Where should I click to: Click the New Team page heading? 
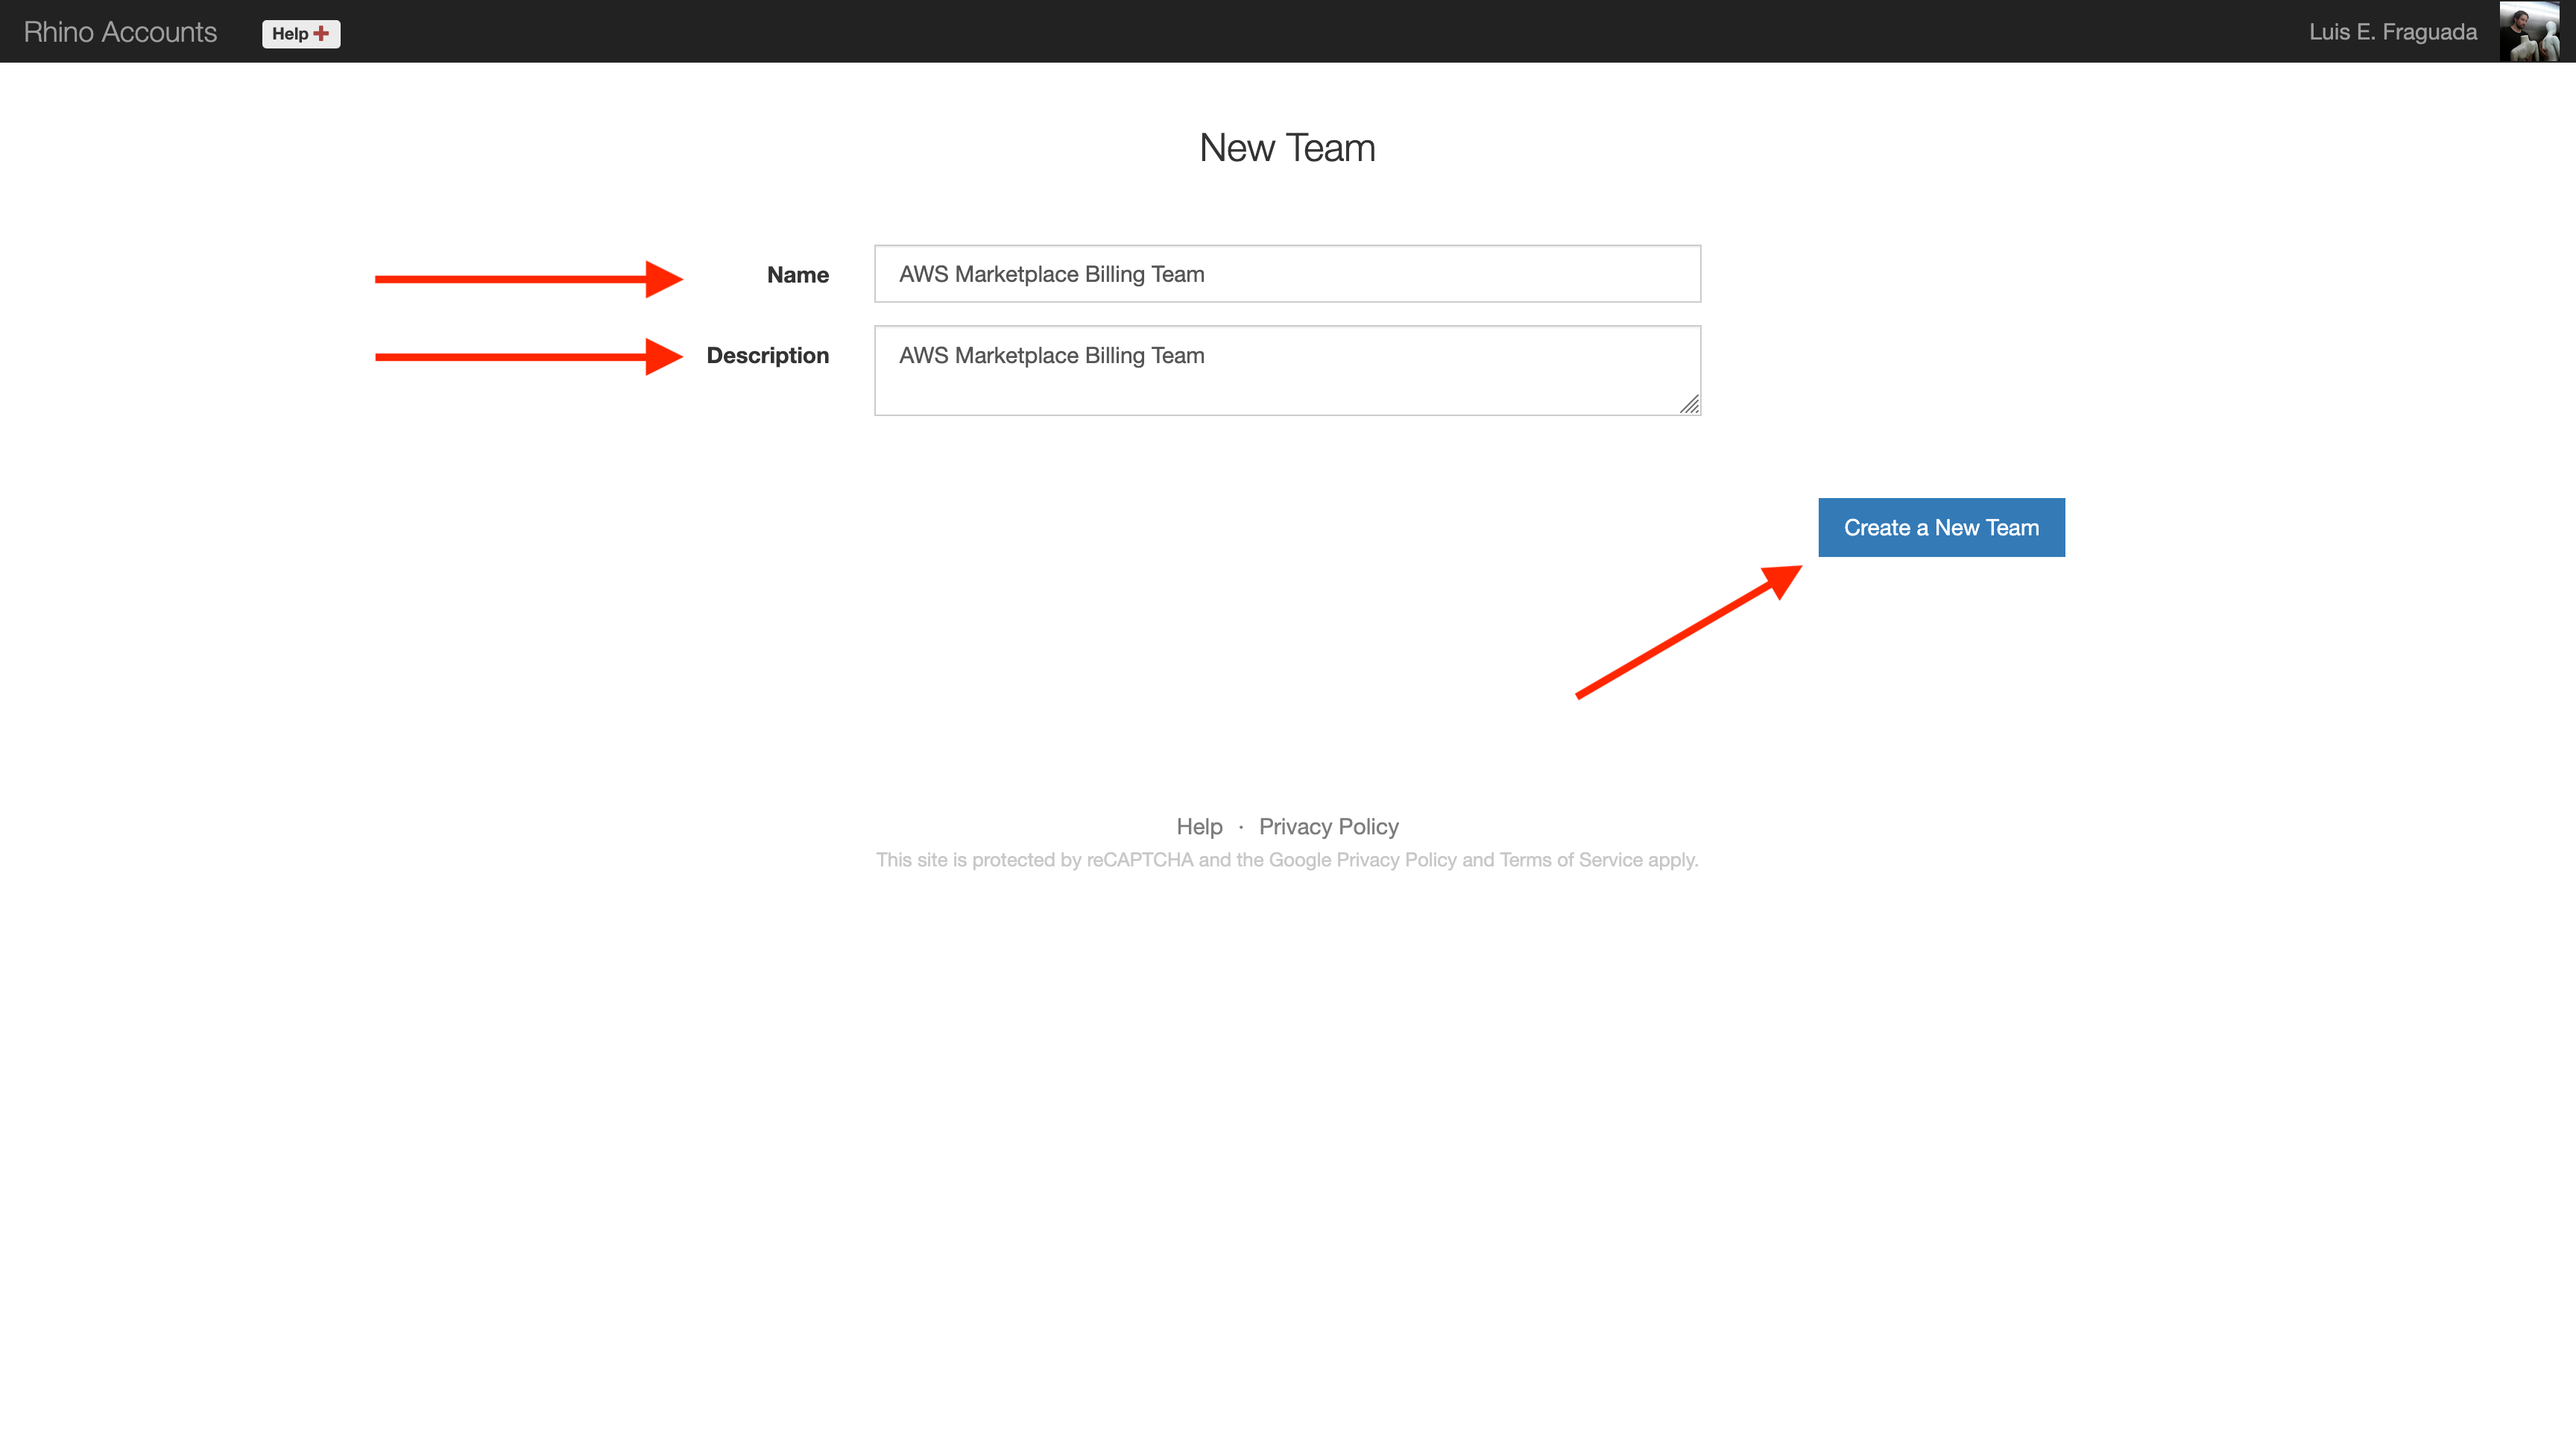1287,148
